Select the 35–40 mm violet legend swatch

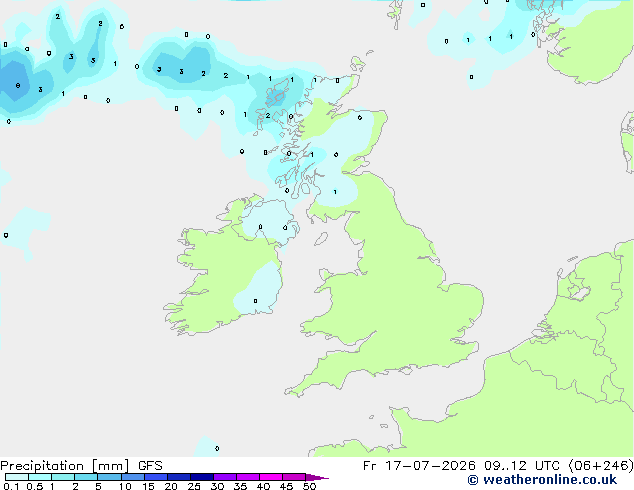click(x=248, y=477)
